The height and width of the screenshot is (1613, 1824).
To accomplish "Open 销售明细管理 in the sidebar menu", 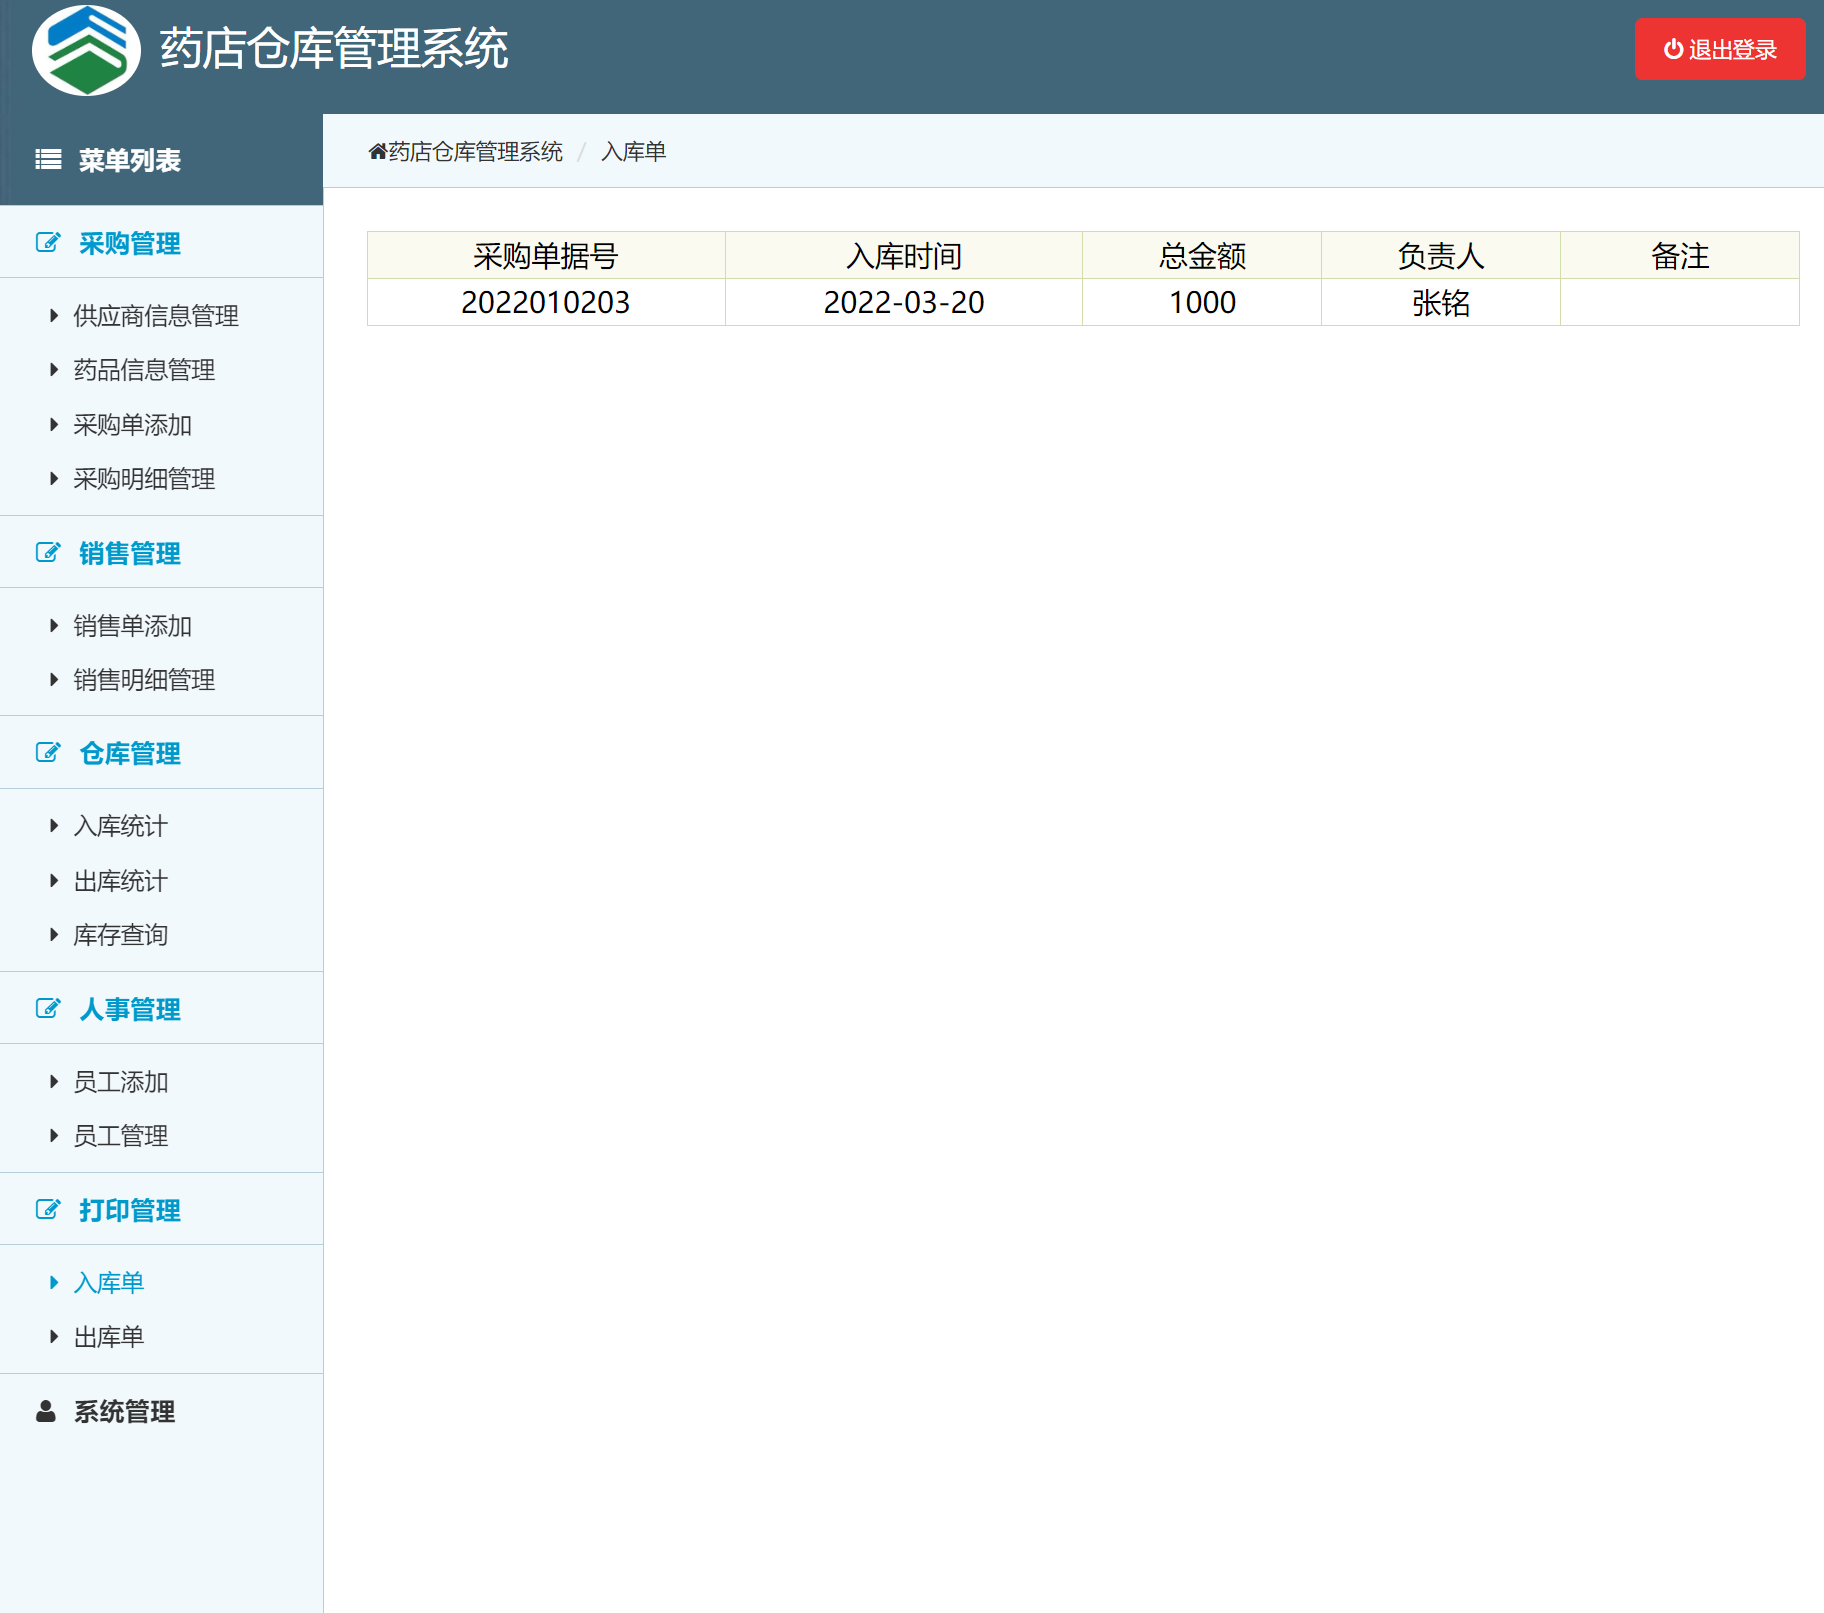I will click(142, 679).
